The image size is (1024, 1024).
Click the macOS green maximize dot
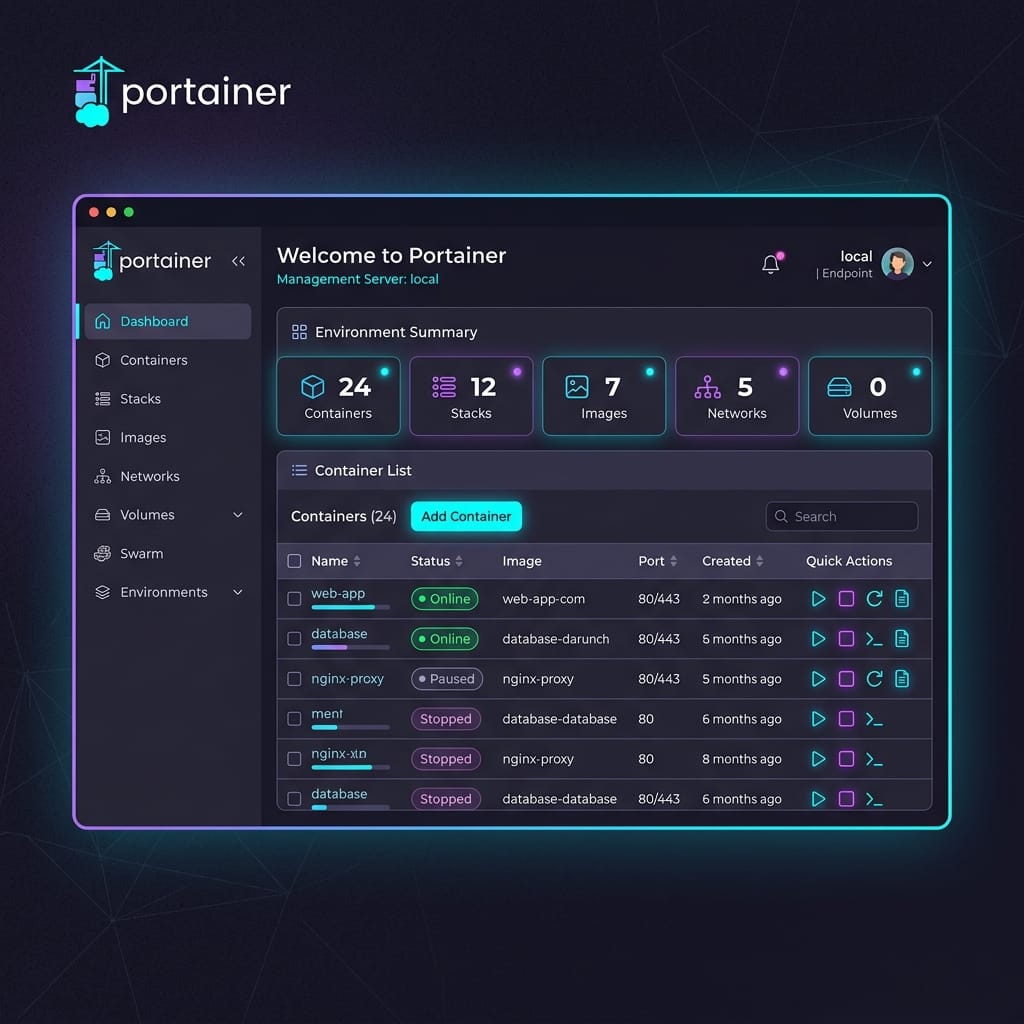click(129, 212)
